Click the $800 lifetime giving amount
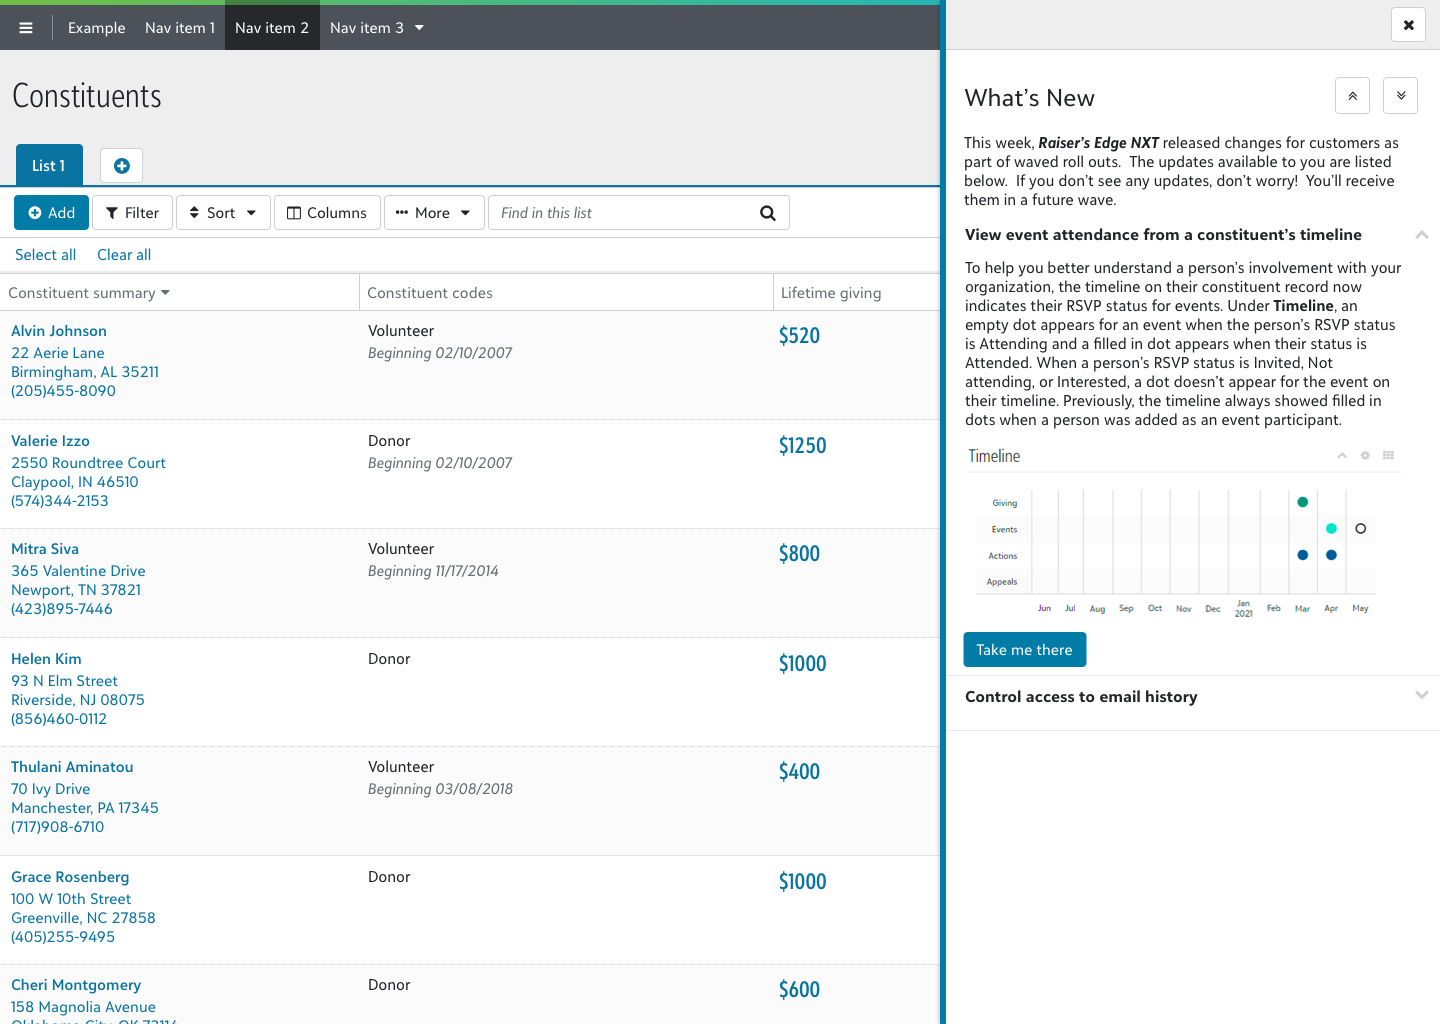This screenshot has height=1024, width=1440. 799,554
